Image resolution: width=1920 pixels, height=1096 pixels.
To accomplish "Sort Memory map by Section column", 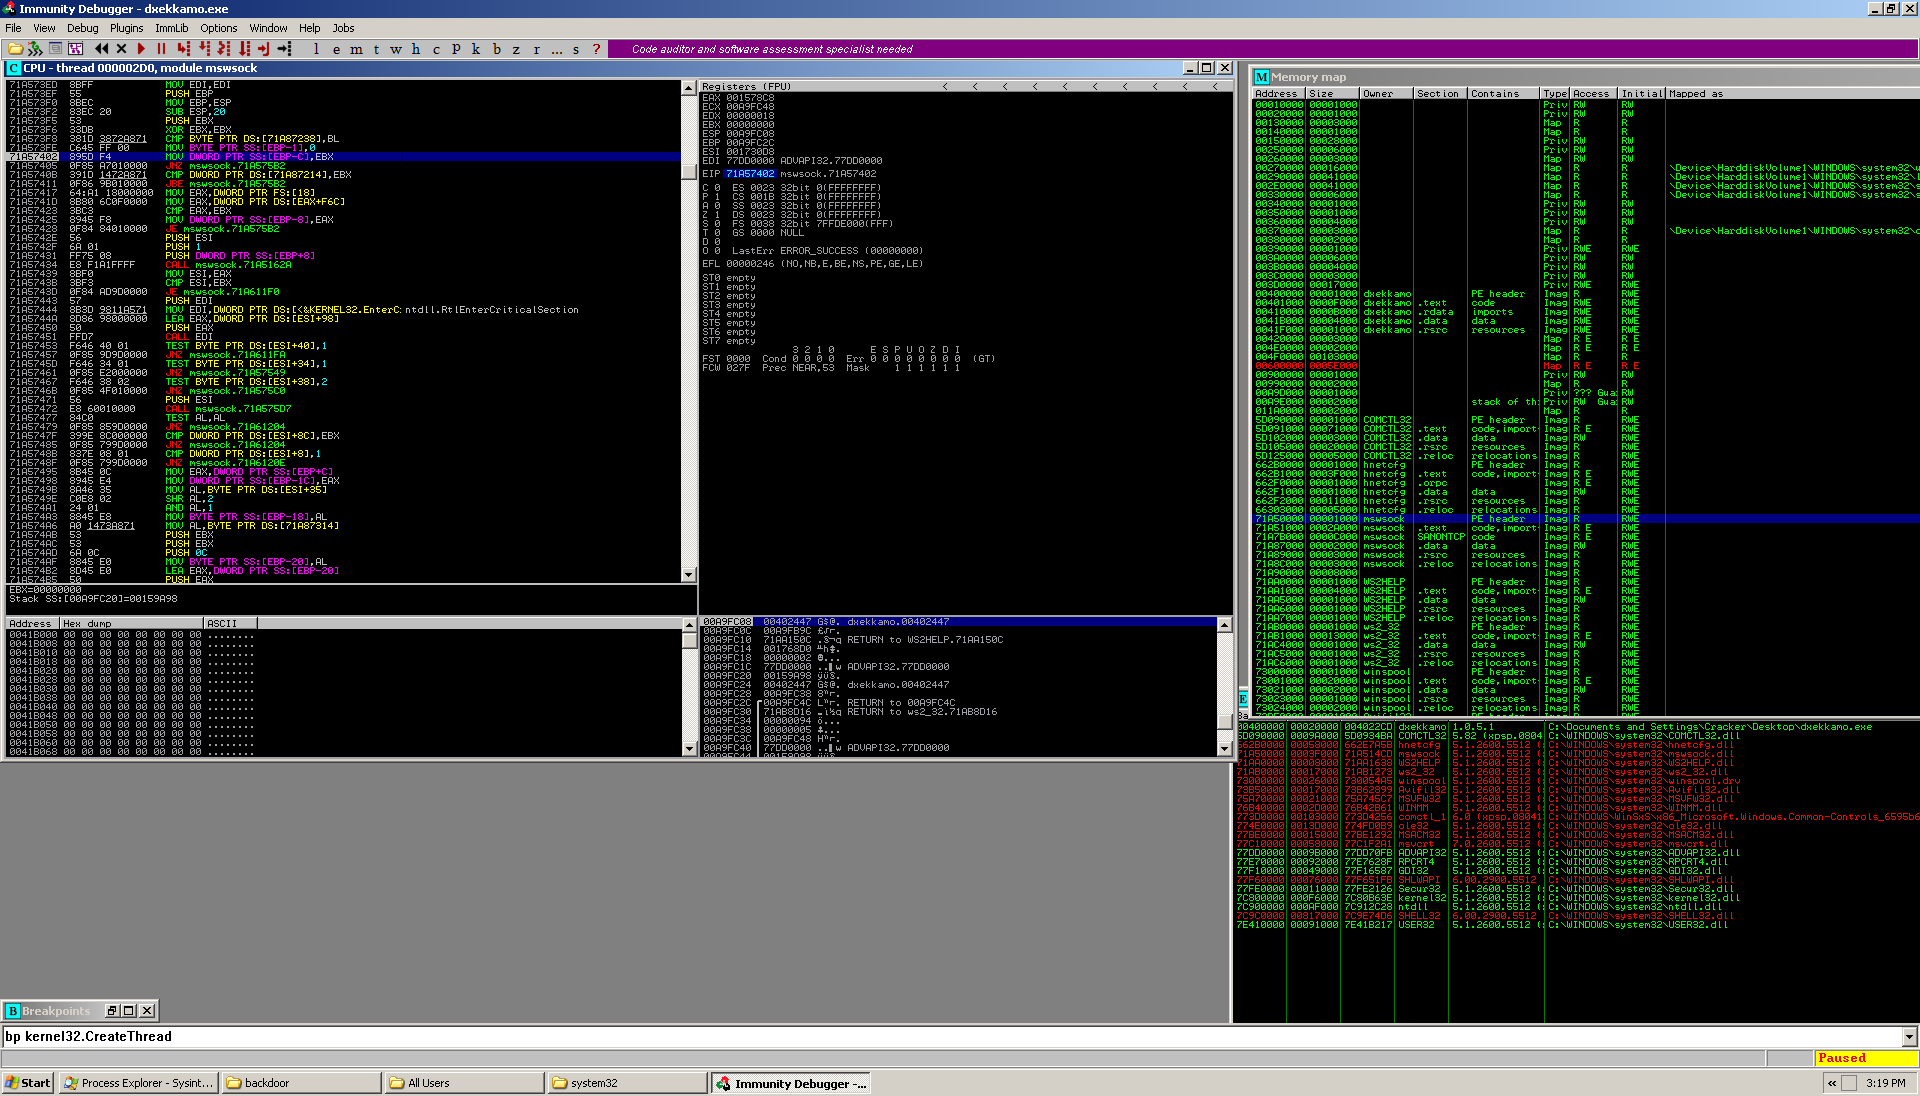I will point(1440,94).
